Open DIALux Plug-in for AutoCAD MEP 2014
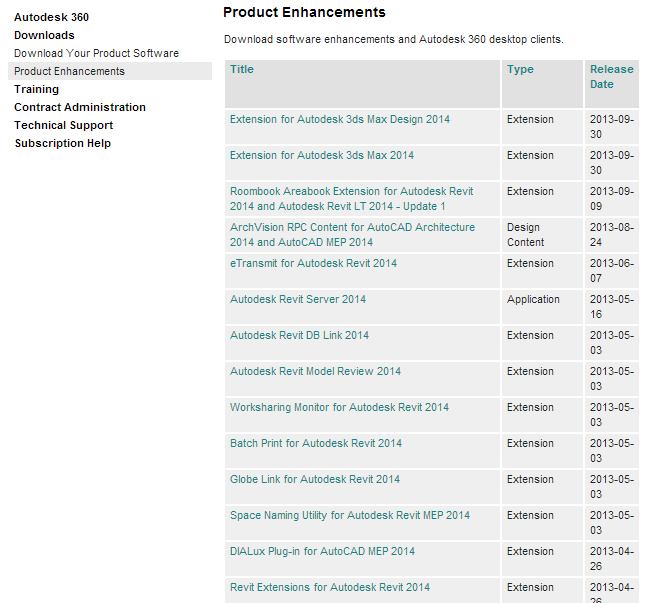 pyautogui.click(x=322, y=551)
